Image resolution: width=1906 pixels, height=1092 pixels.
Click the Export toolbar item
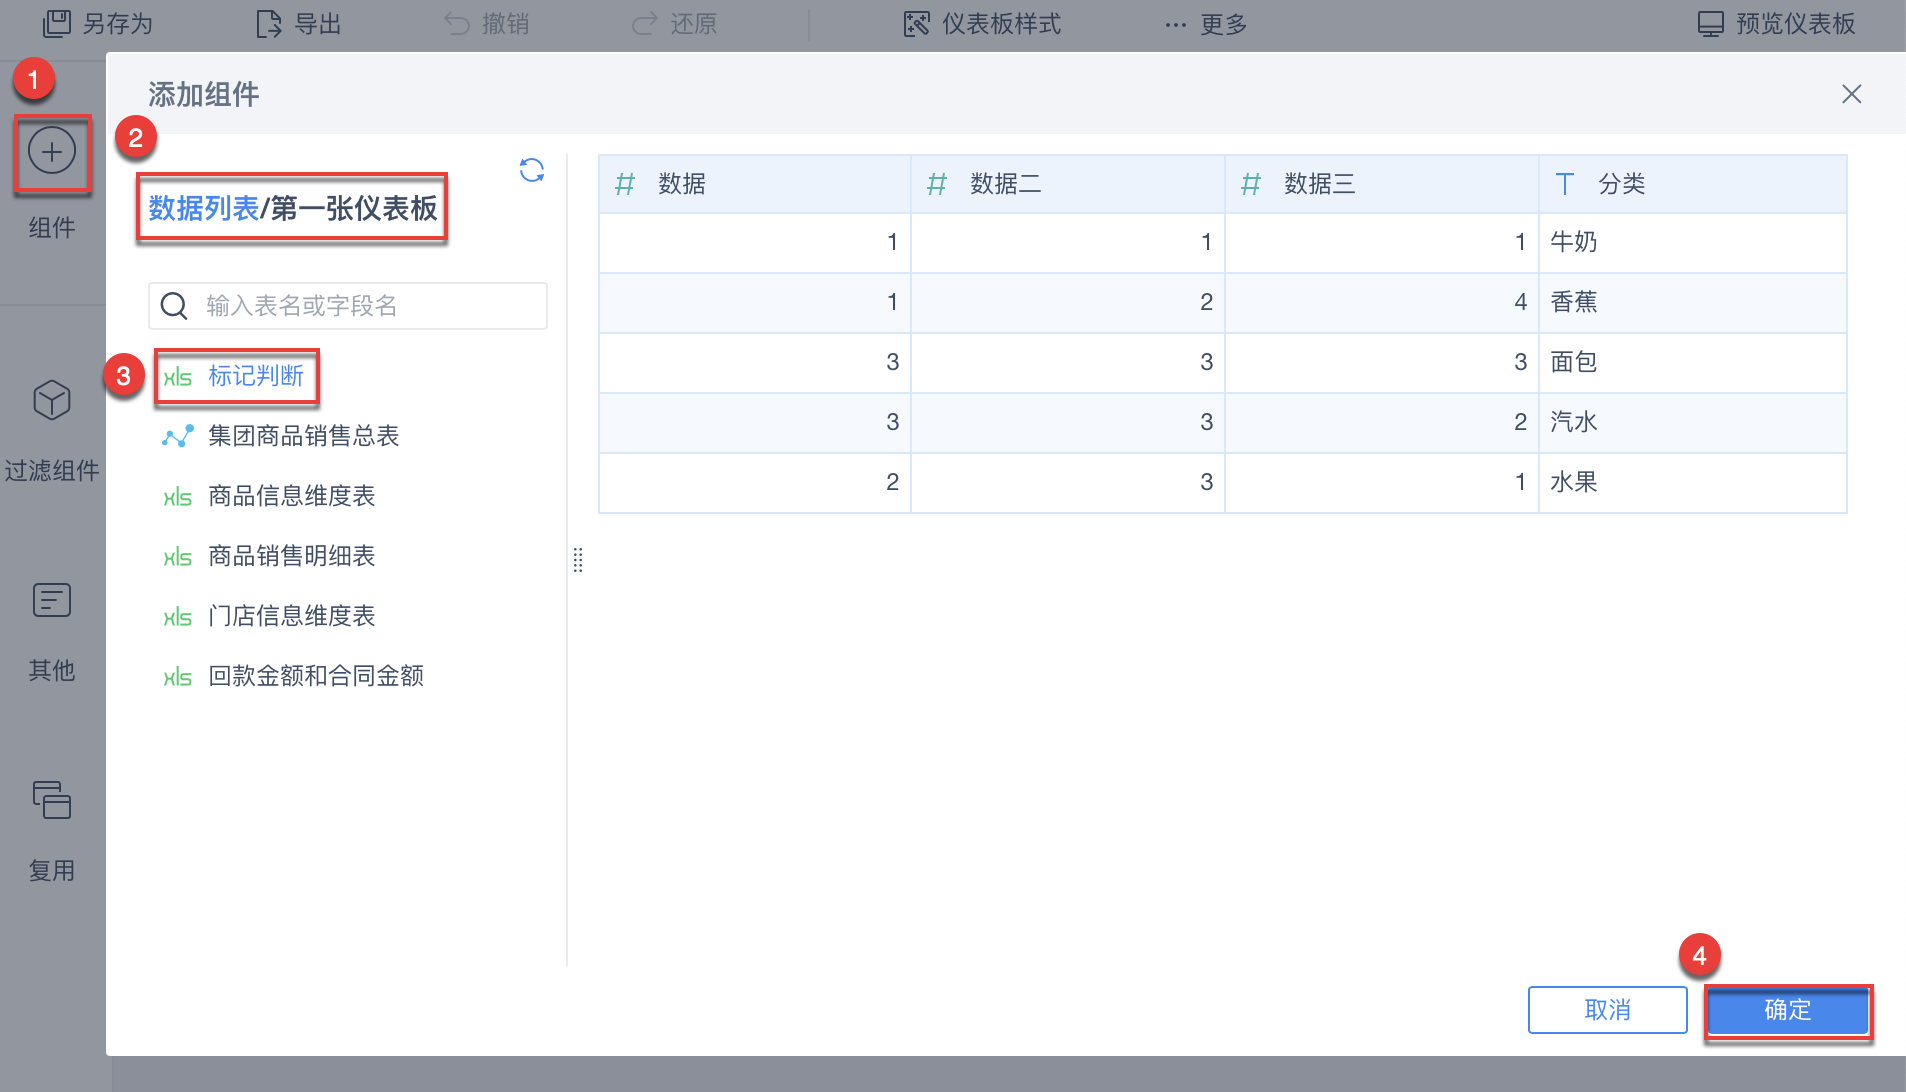coord(299,24)
